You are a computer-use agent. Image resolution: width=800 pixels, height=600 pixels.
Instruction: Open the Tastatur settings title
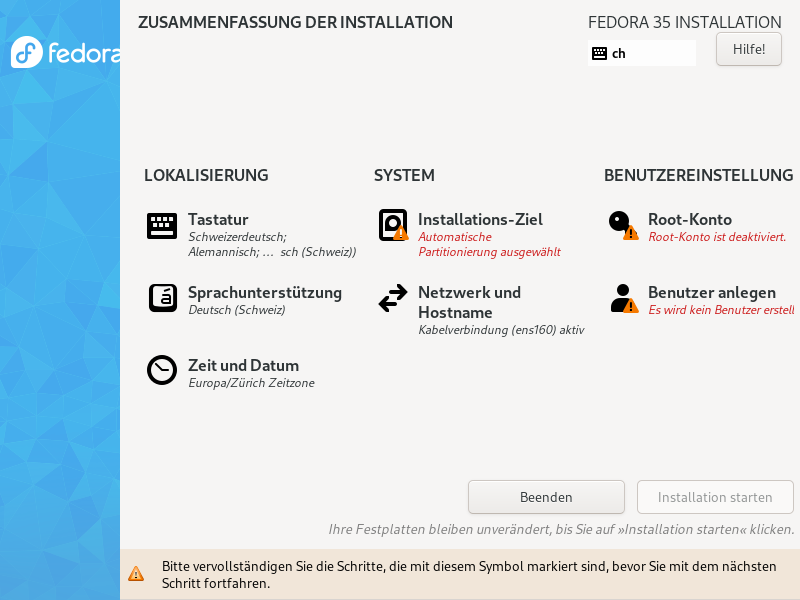point(218,219)
